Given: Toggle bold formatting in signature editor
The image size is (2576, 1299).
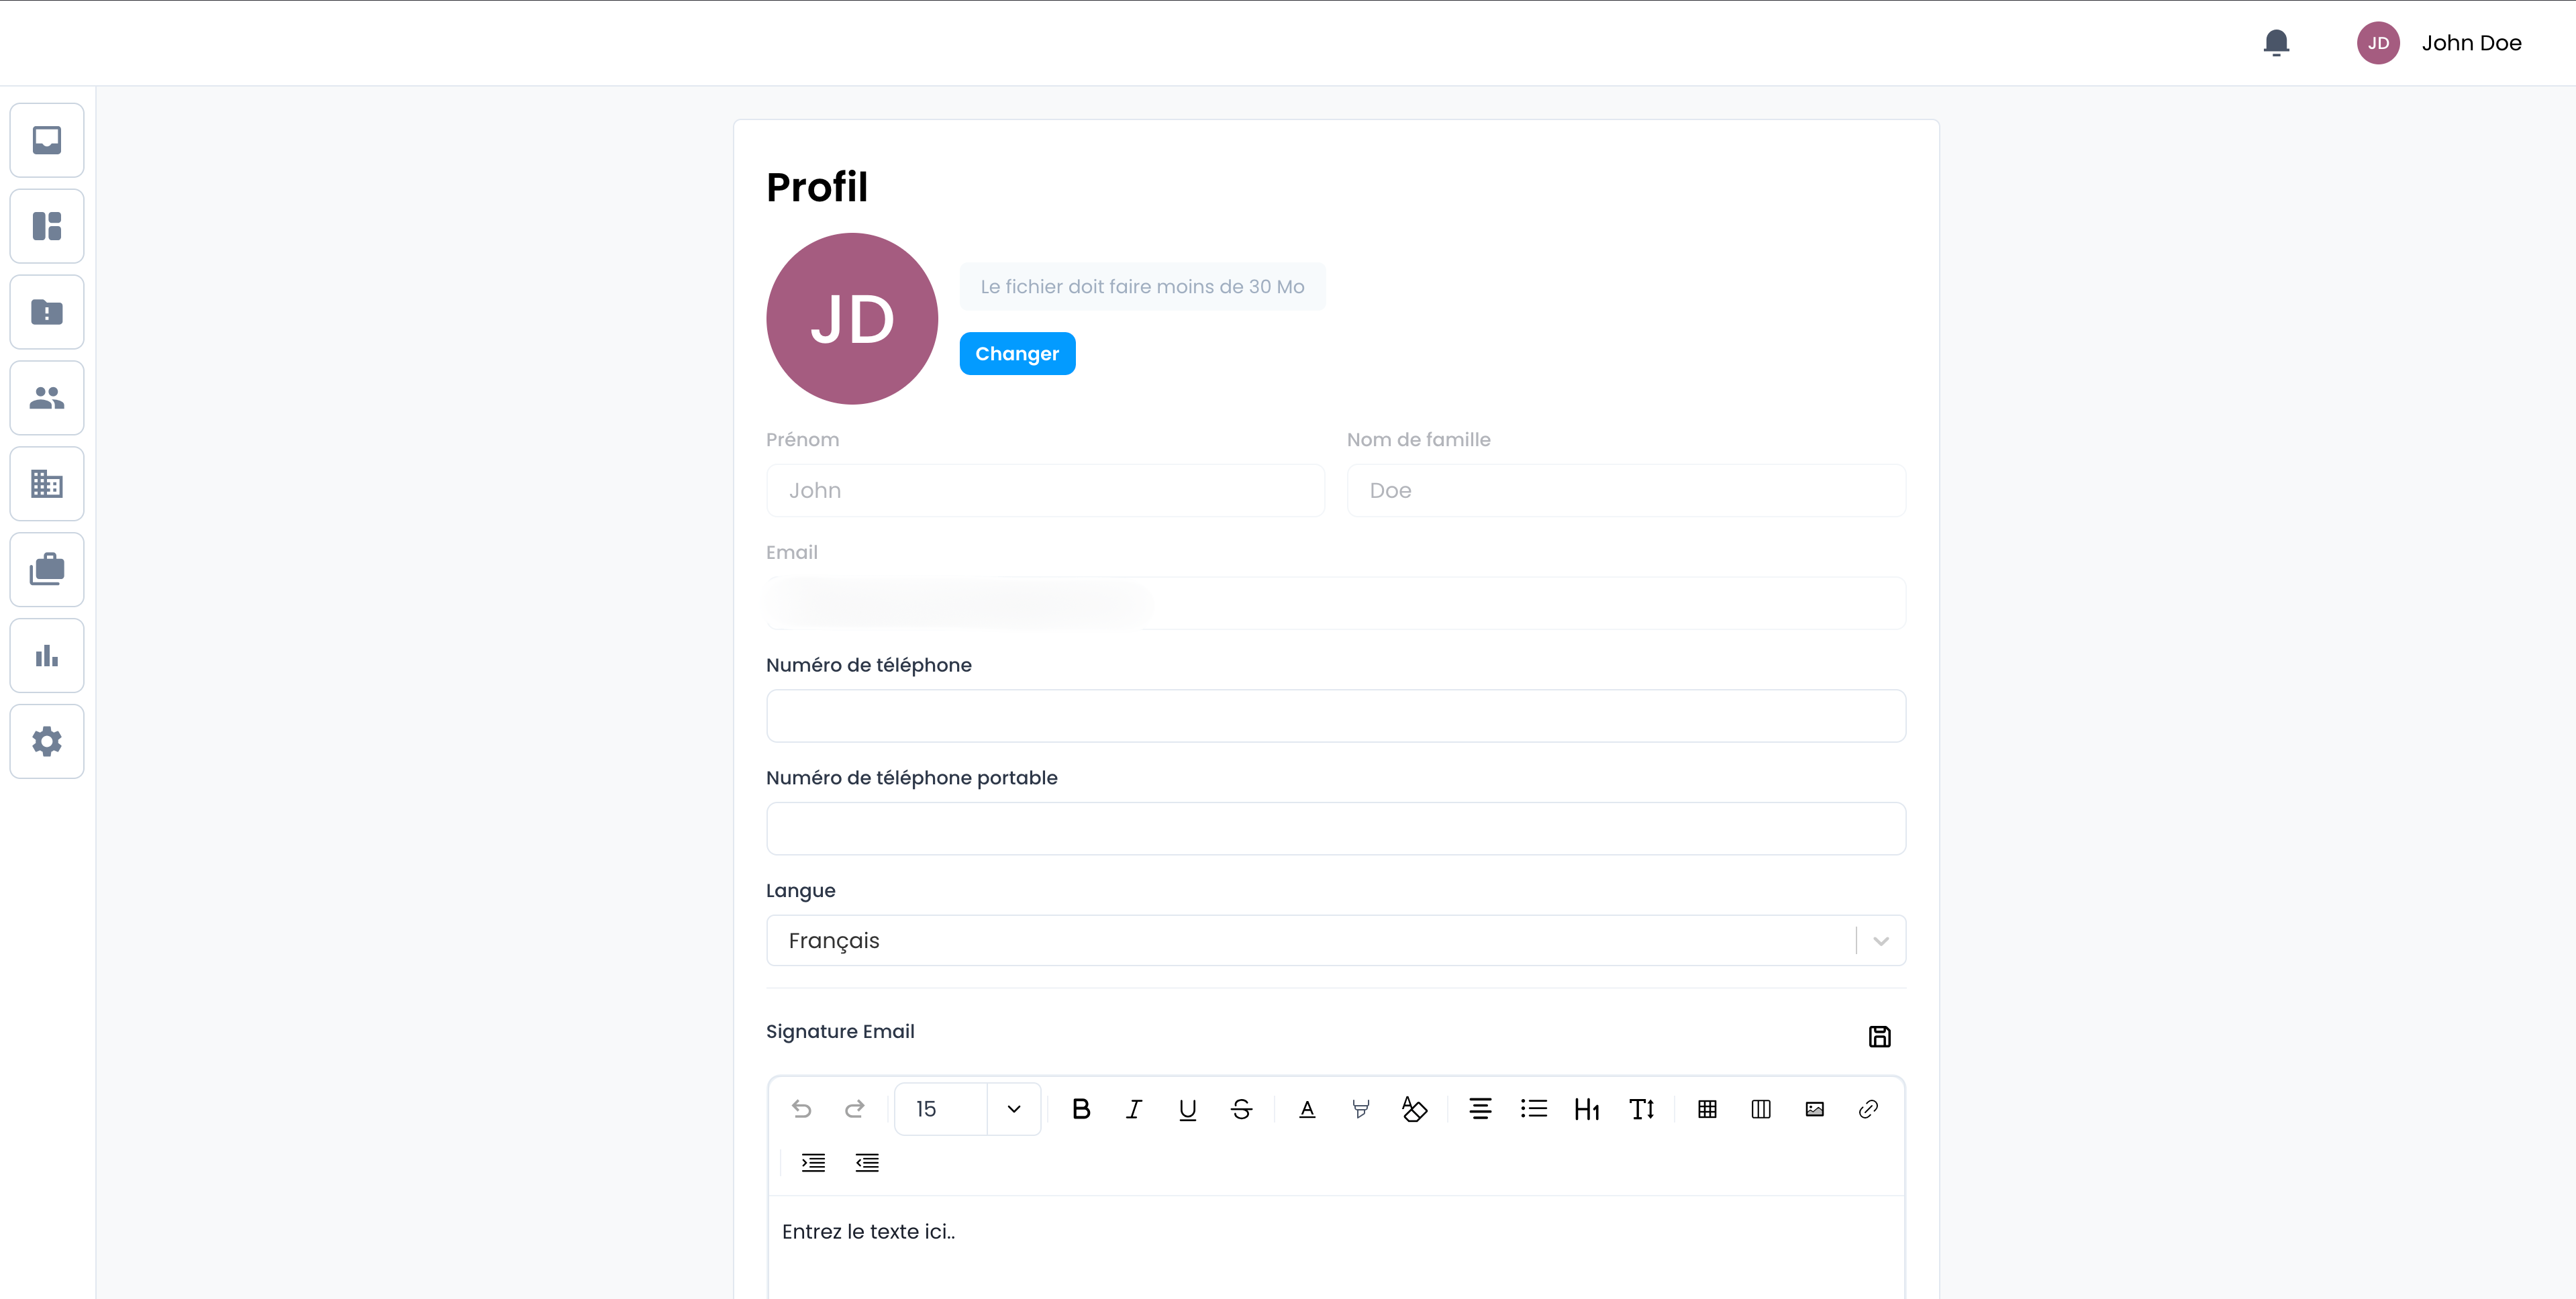Looking at the screenshot, I should point(1080,1109).
